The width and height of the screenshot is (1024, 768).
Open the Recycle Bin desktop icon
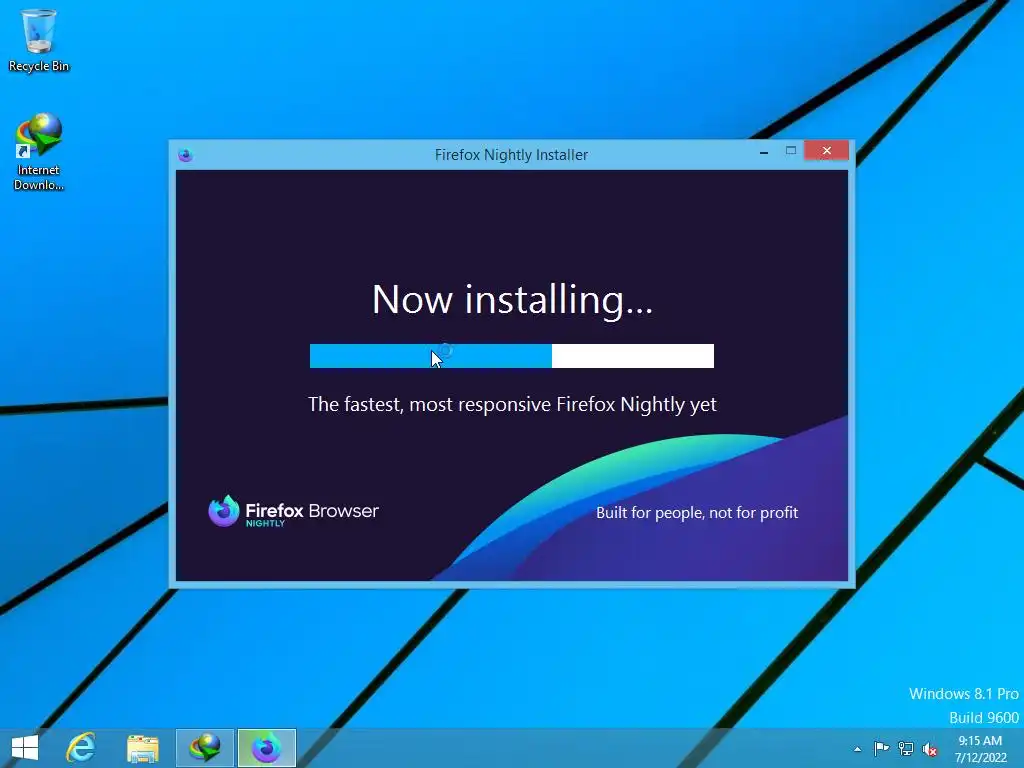39,40
